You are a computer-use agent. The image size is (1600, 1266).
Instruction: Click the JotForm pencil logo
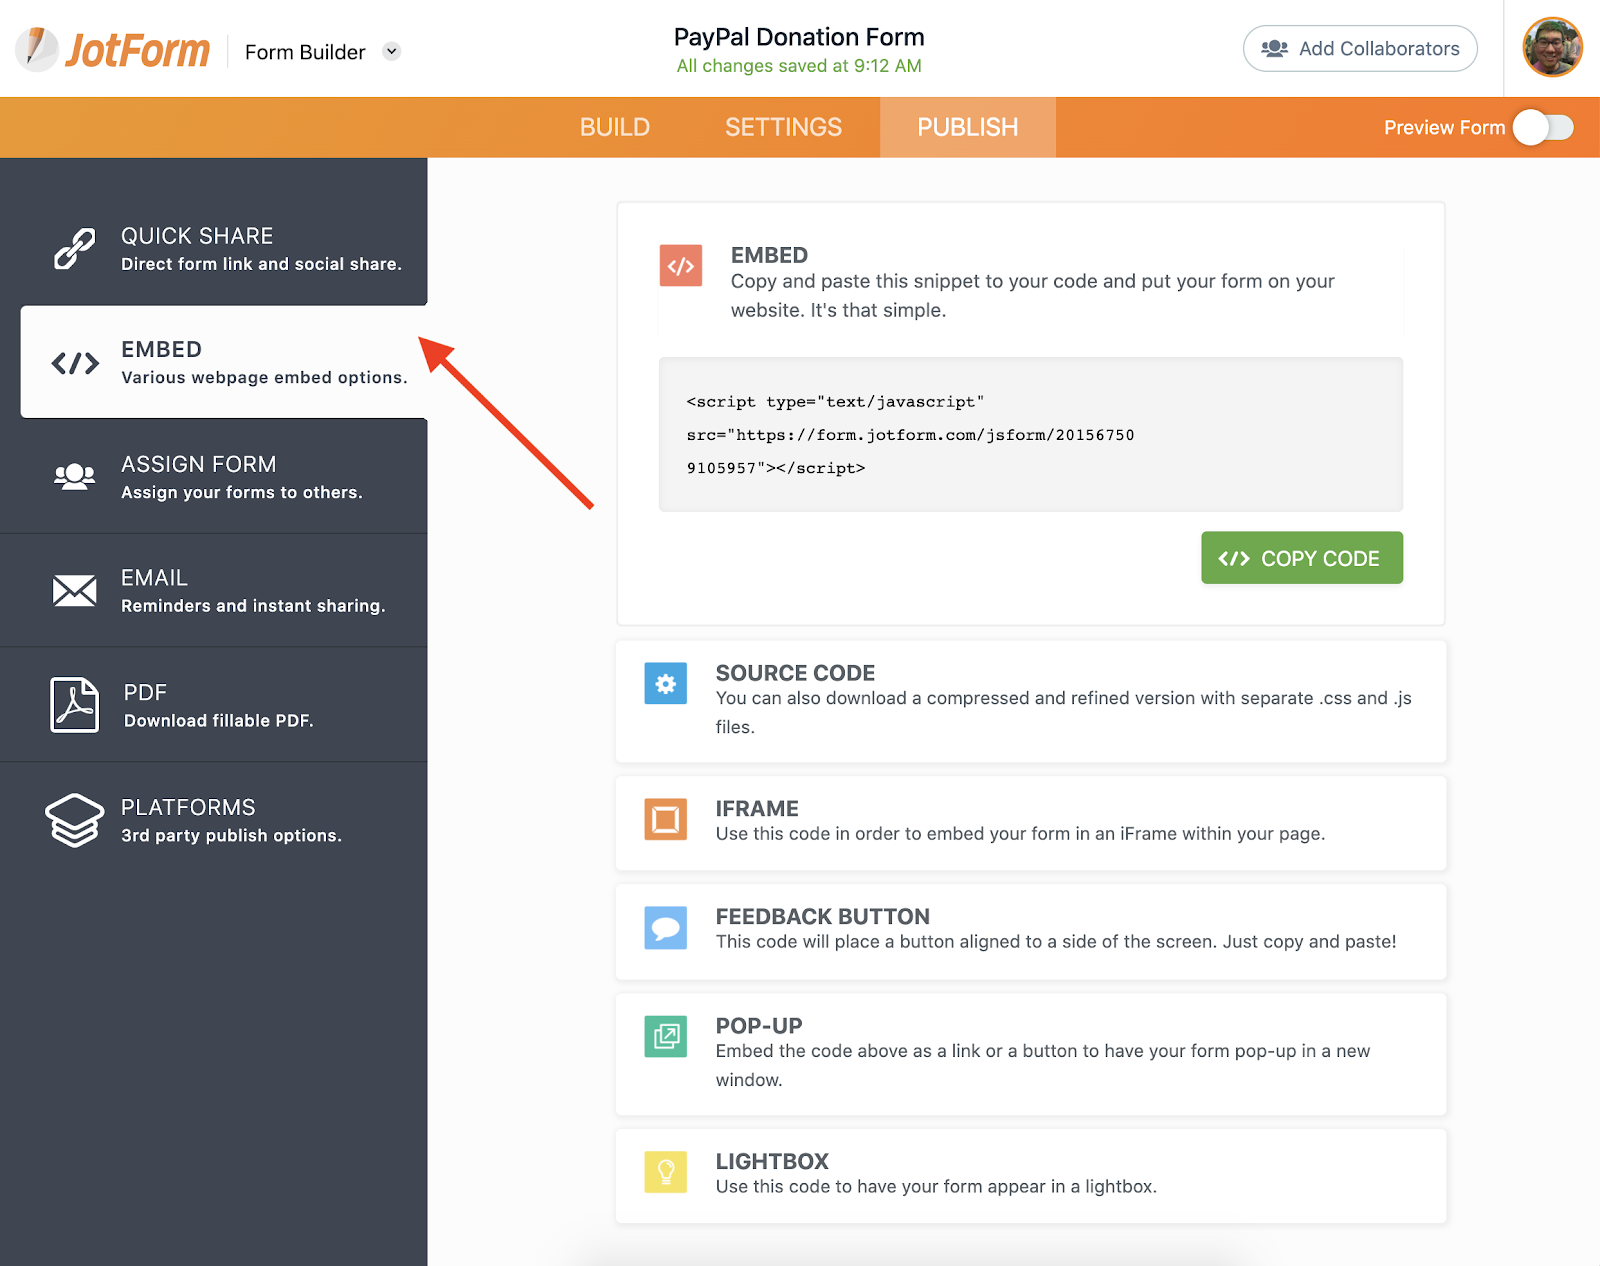click(37, 49)
